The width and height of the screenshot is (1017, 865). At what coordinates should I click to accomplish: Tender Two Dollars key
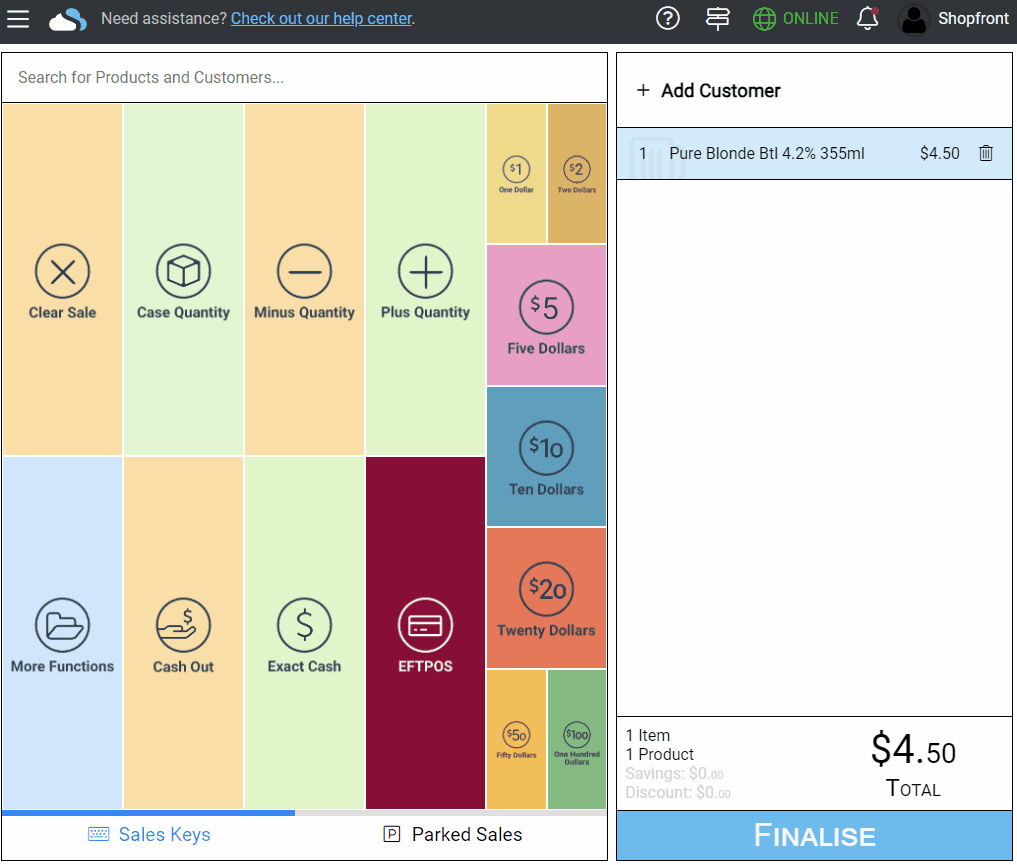tap(577, 174)
